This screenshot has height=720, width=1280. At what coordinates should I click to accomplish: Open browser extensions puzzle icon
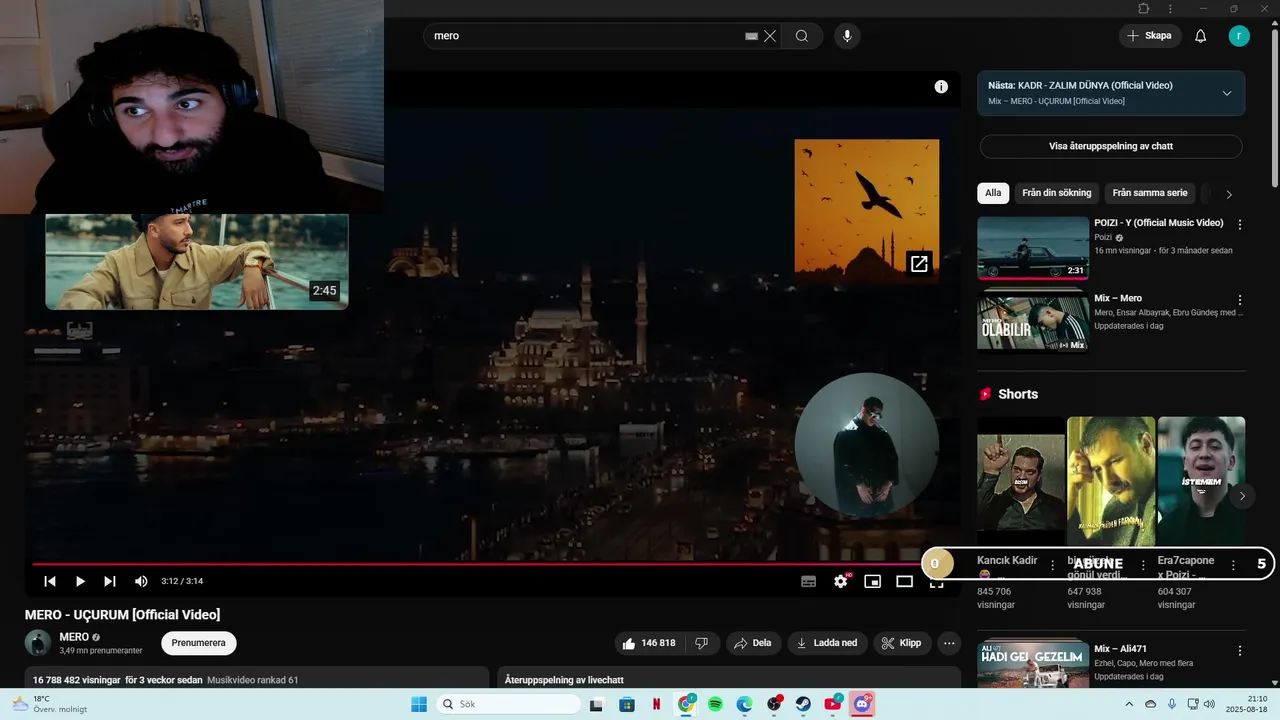pyautogui.click(x=1144, y=8)
